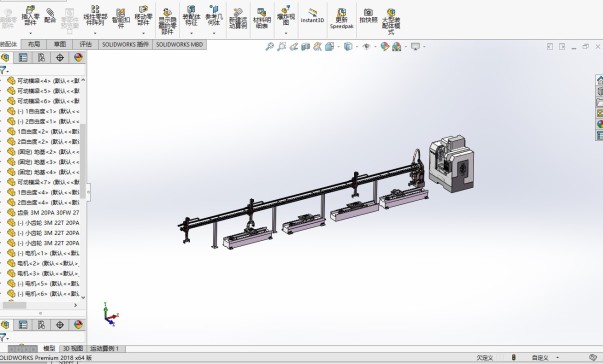The height and width of the screenshot is (364, 603).
Task: Toggle Instant3D mode
Action: pyautogui.click(x=312, y=16)
